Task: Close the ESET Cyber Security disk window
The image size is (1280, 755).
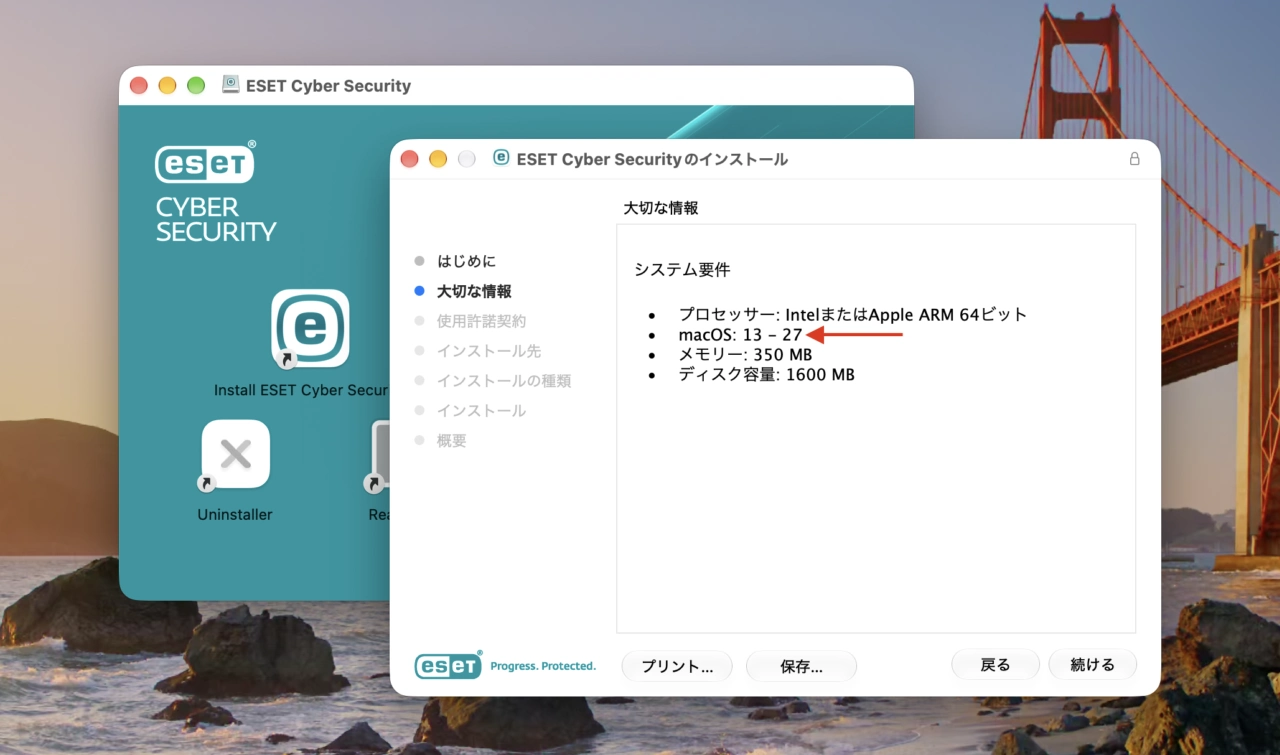Action: pos(139,86)
